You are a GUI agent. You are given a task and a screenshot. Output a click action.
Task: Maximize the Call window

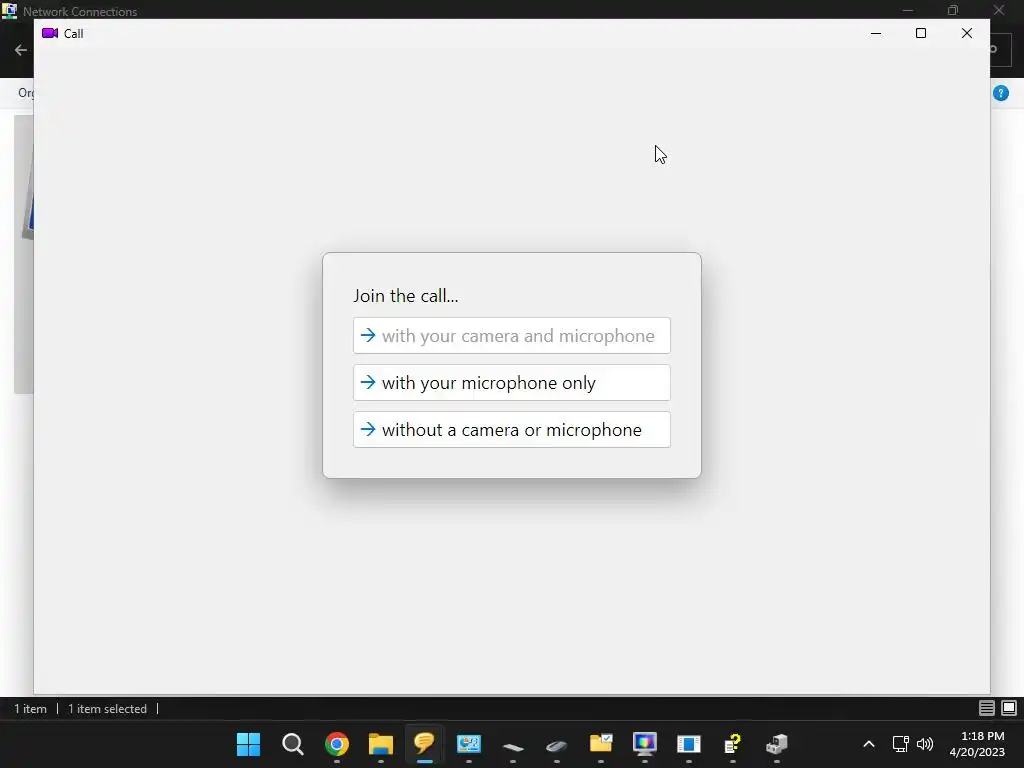point(921,33)
